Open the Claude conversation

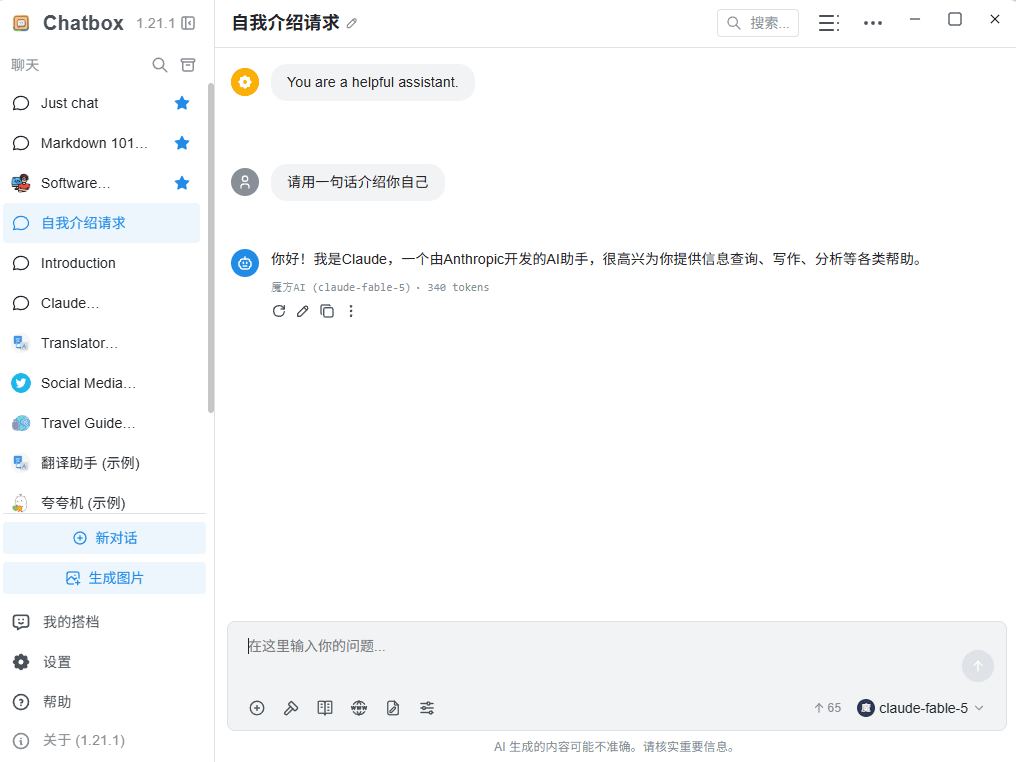[102, 303]
